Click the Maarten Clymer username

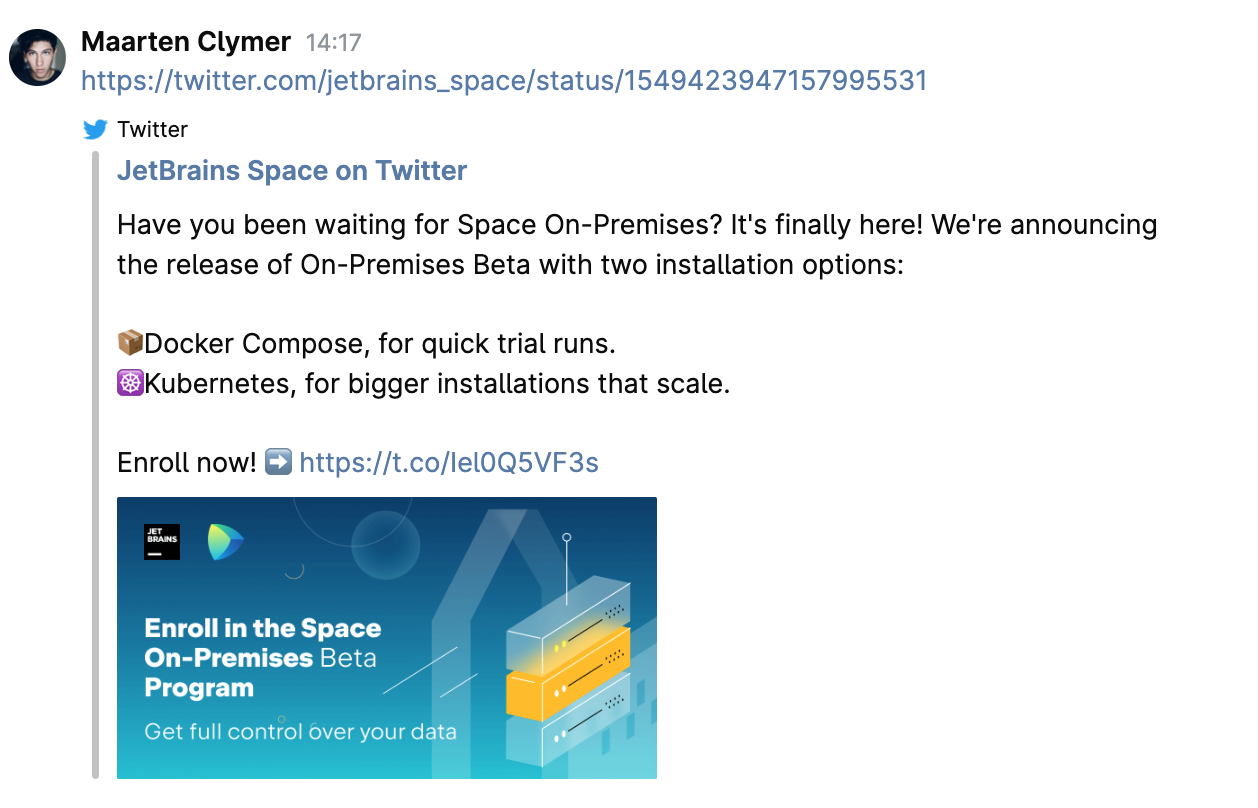[x=186, y=42]
